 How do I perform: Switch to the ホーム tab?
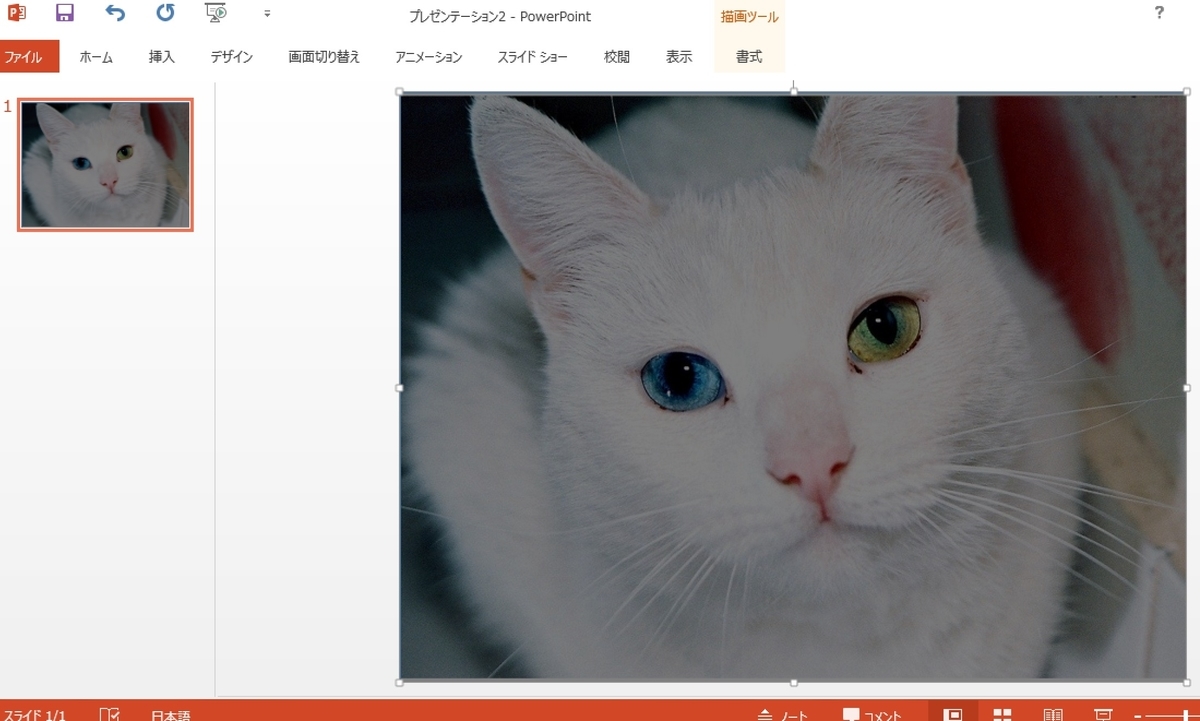[x=96, y=57]
